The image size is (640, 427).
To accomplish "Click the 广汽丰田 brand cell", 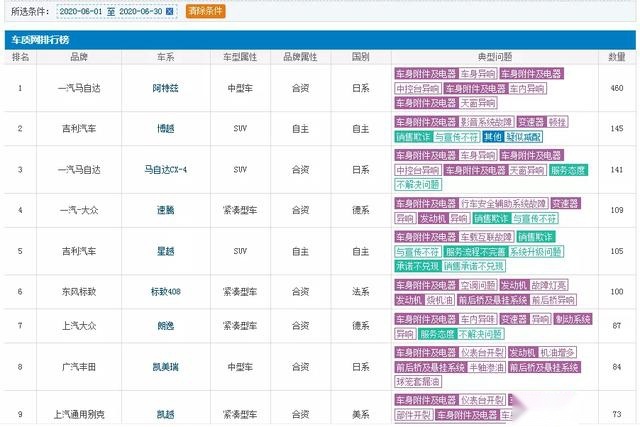I will 79,367.
